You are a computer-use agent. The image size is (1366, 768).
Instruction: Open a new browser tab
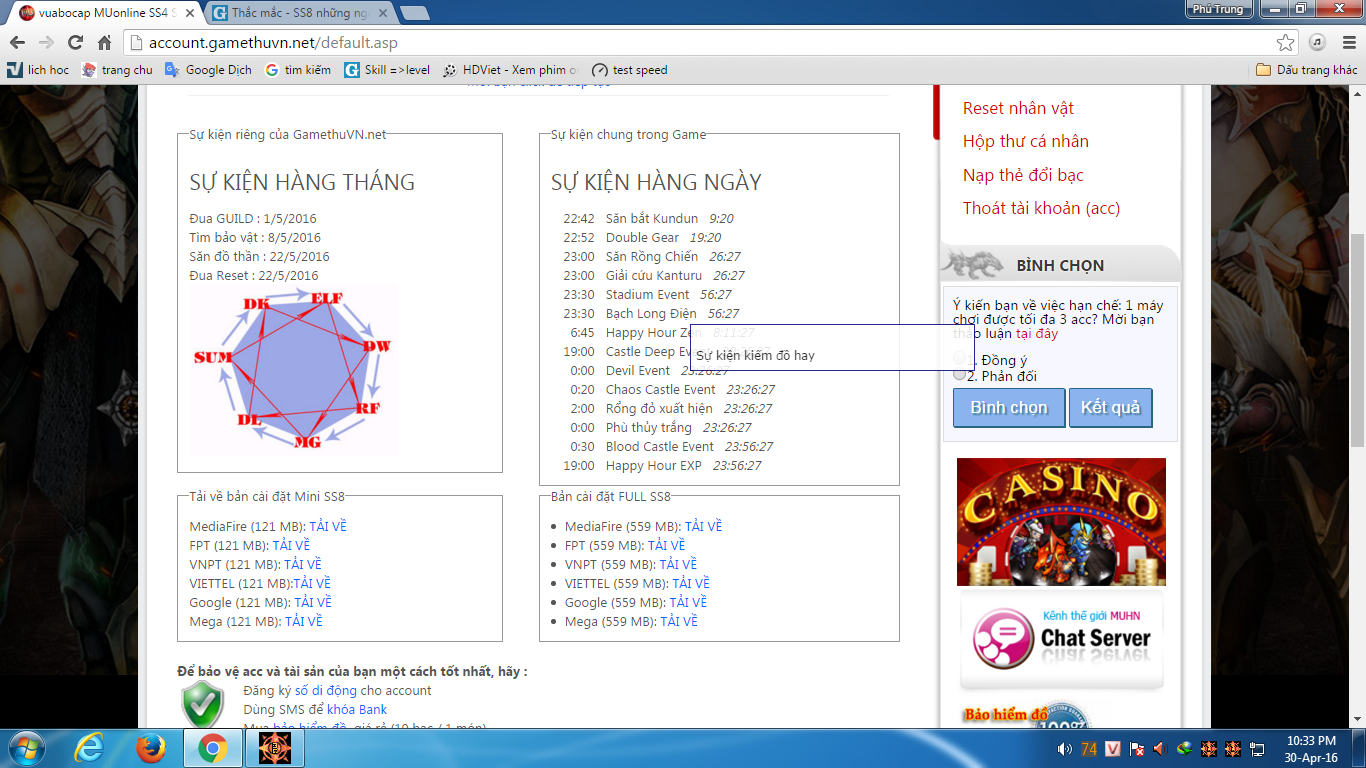coord(414,13)
